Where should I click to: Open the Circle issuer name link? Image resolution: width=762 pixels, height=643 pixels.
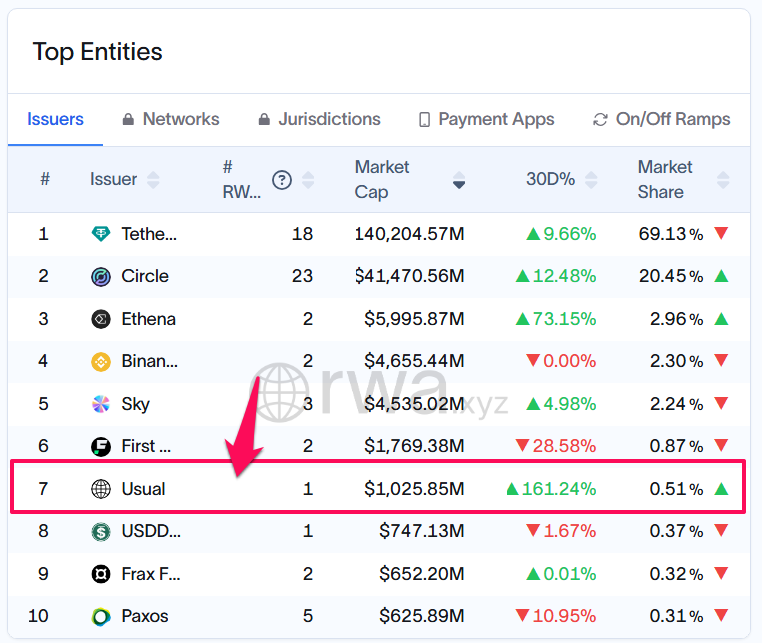coord(145,277)
